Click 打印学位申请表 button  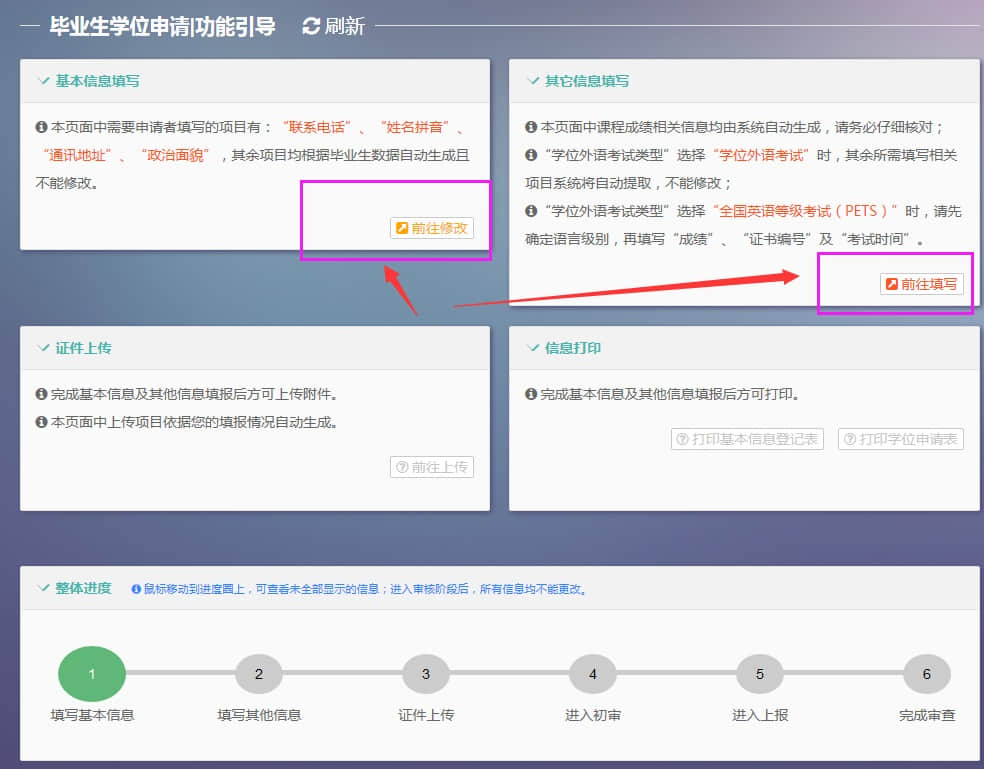[900, 439]
